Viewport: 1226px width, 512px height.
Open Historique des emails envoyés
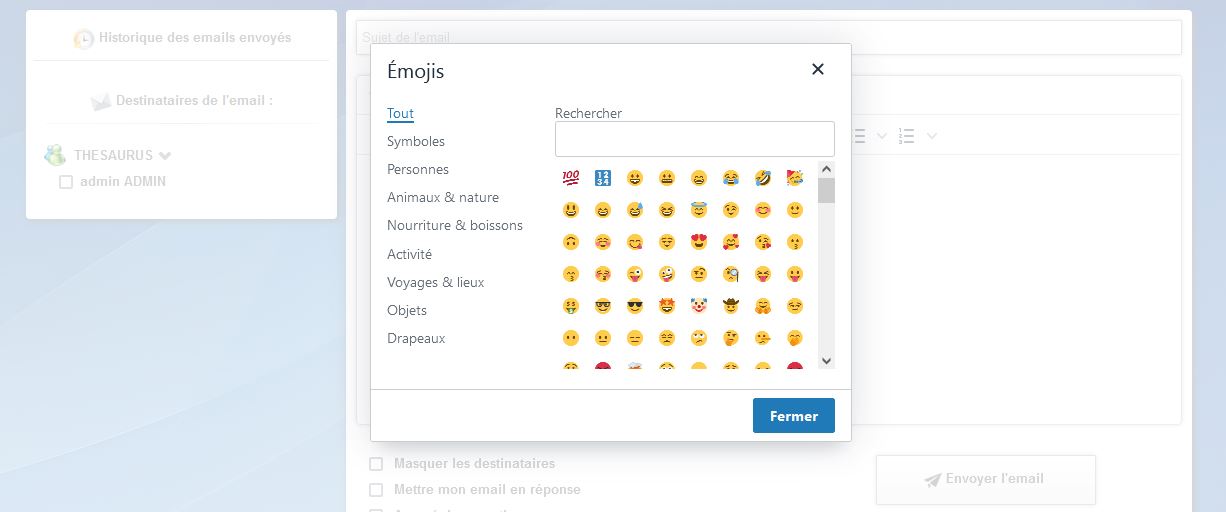point(194,38)
